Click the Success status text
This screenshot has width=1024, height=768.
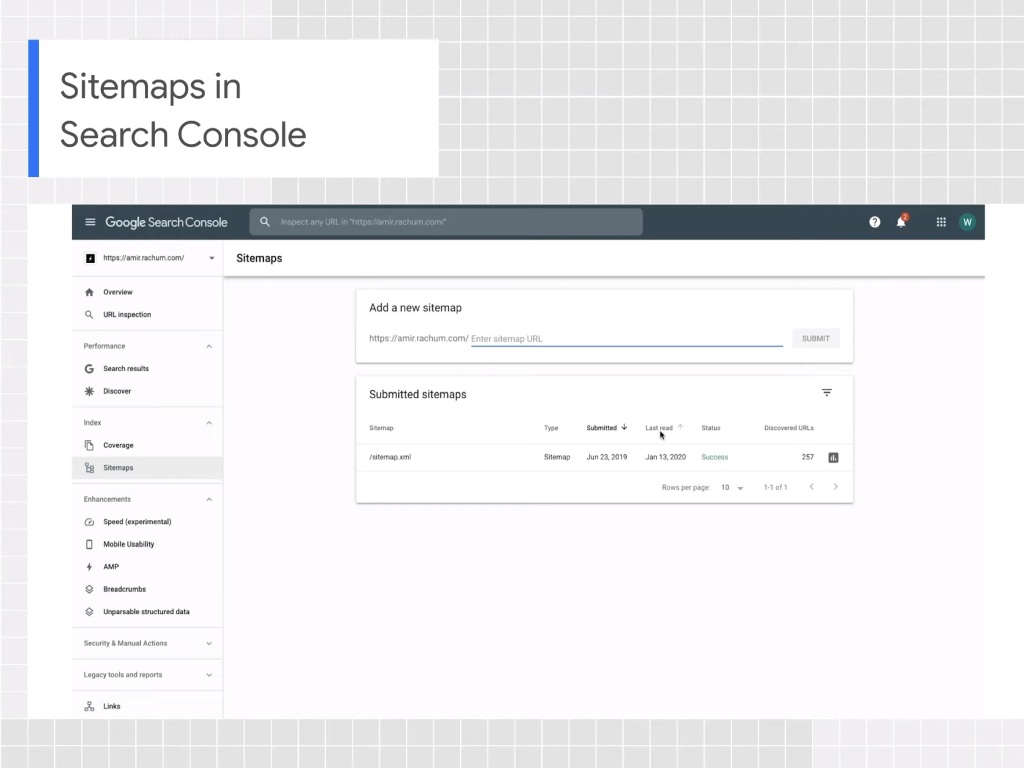coord(714,457)
